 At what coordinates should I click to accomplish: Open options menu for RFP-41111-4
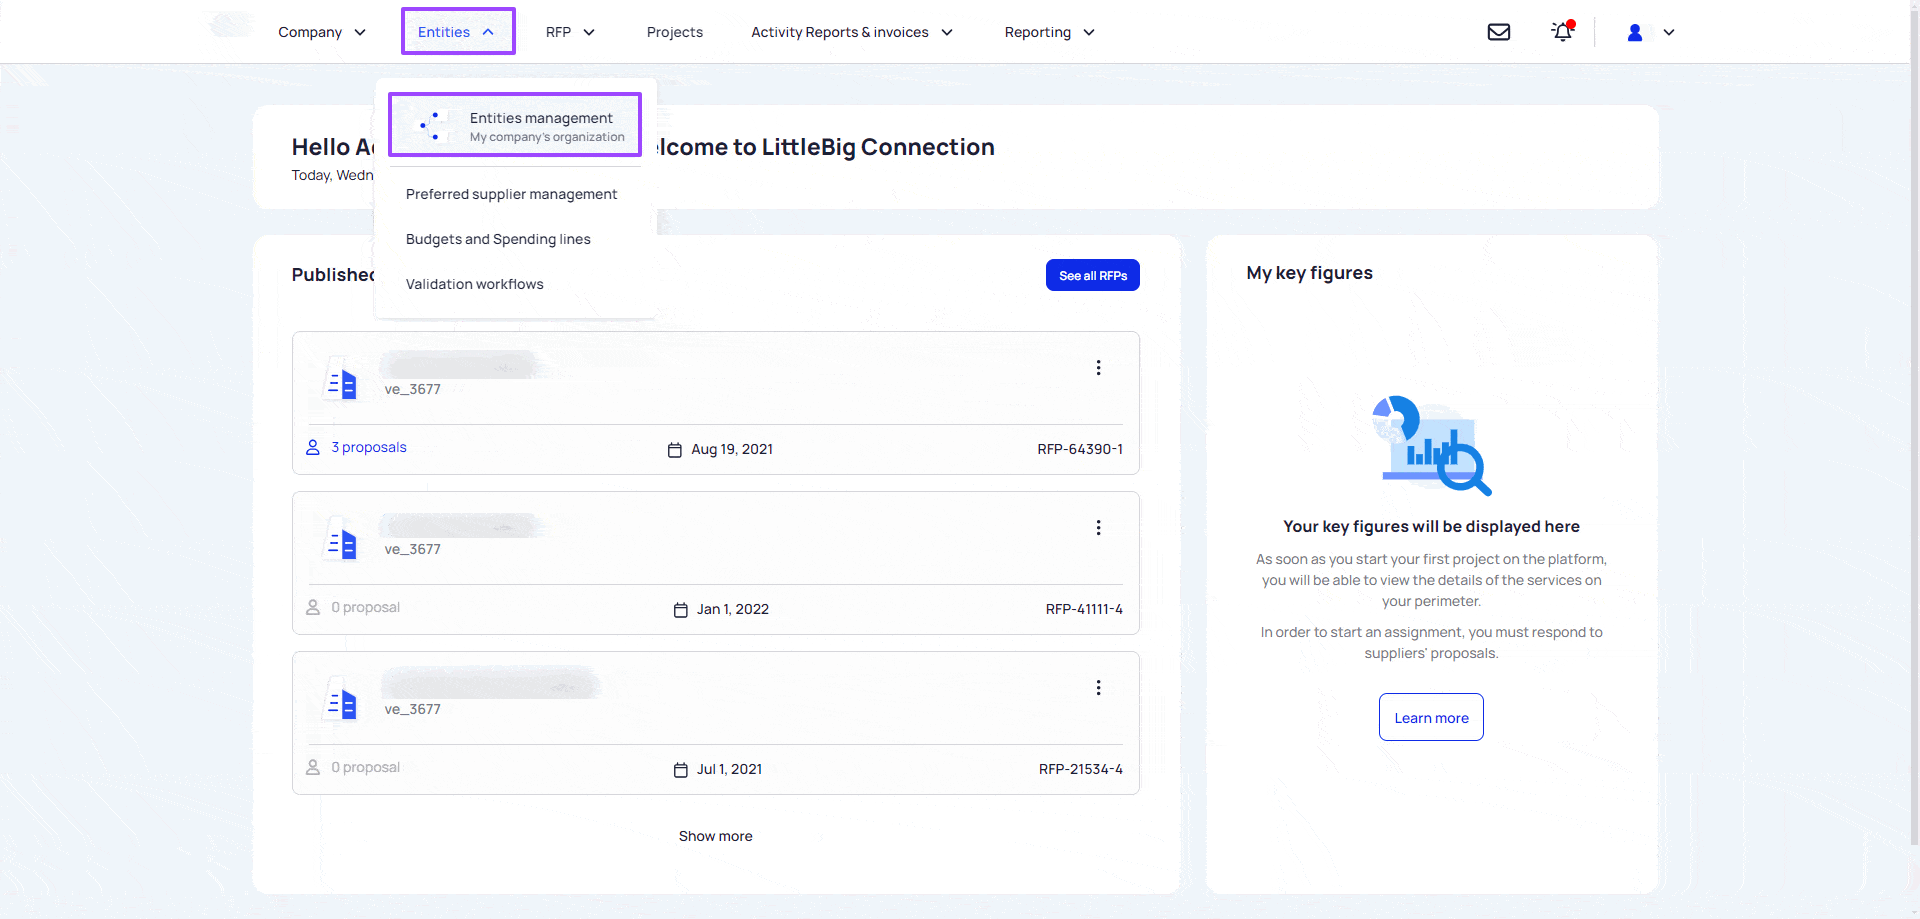tap(1098, 528)
